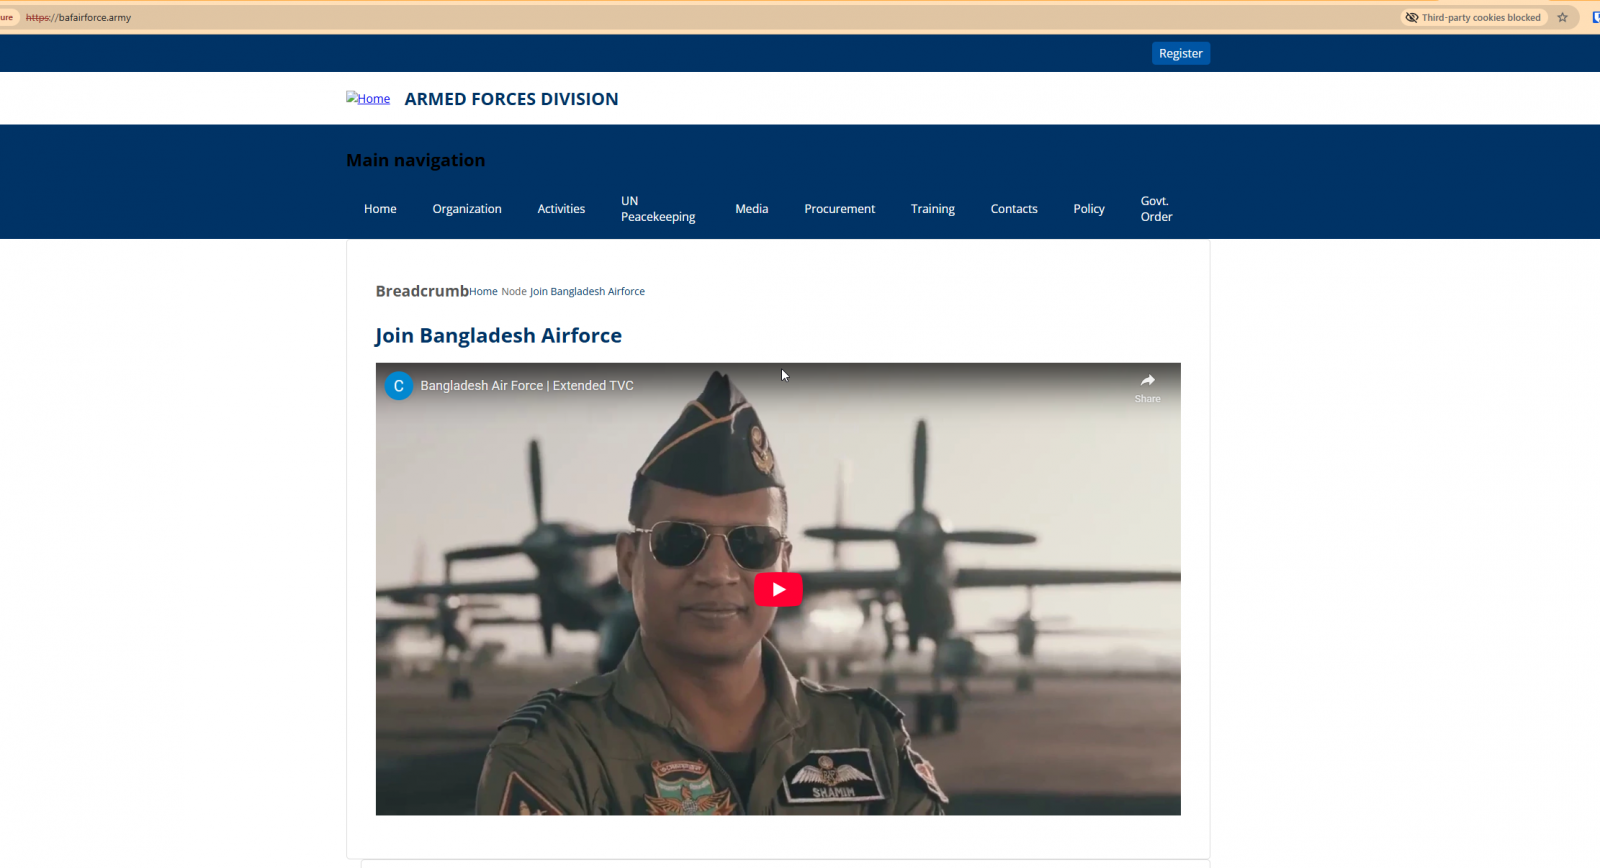Click the Home breadcrumb link
Viewport: 1600px width, 868px height.
(483, 292)
